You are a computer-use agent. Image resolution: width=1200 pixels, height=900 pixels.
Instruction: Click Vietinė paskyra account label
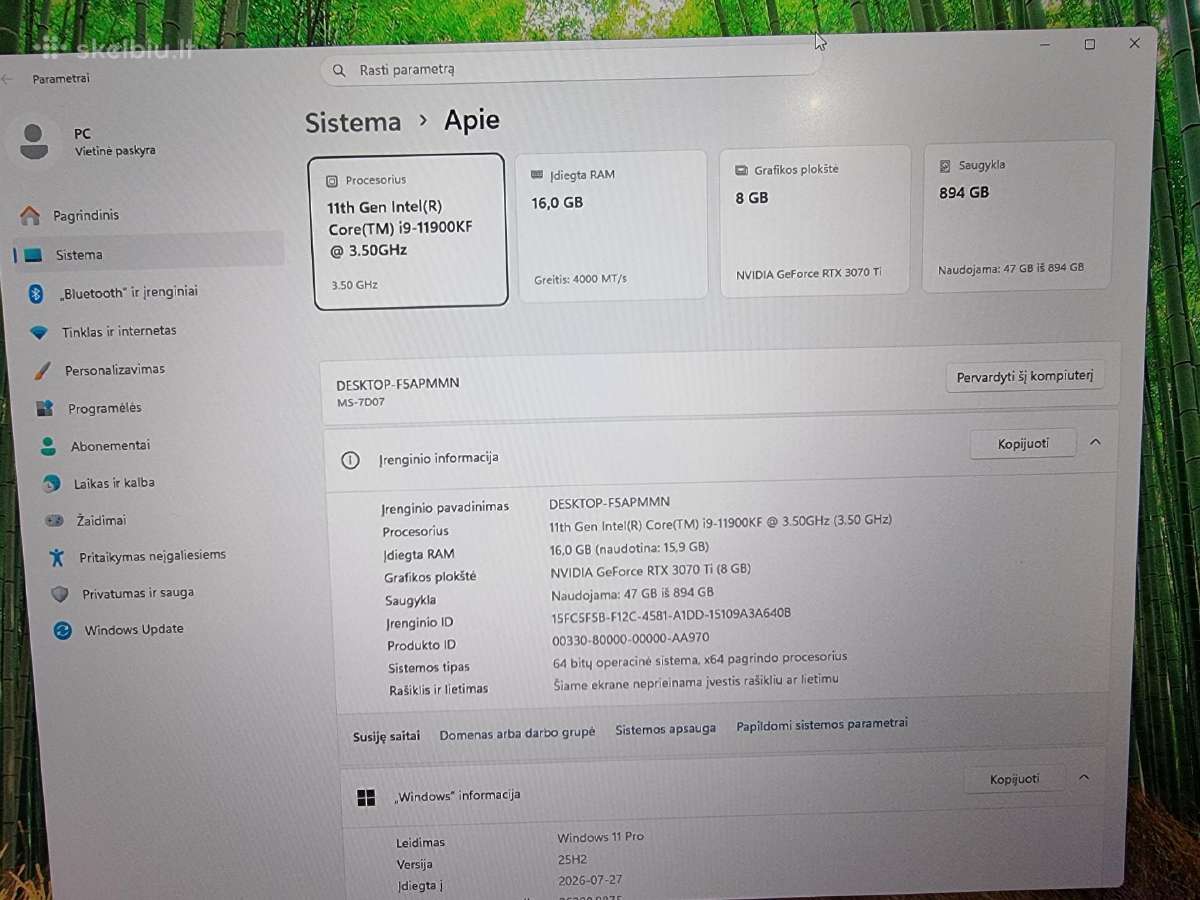pyautogui.click(x=115, y=151)
